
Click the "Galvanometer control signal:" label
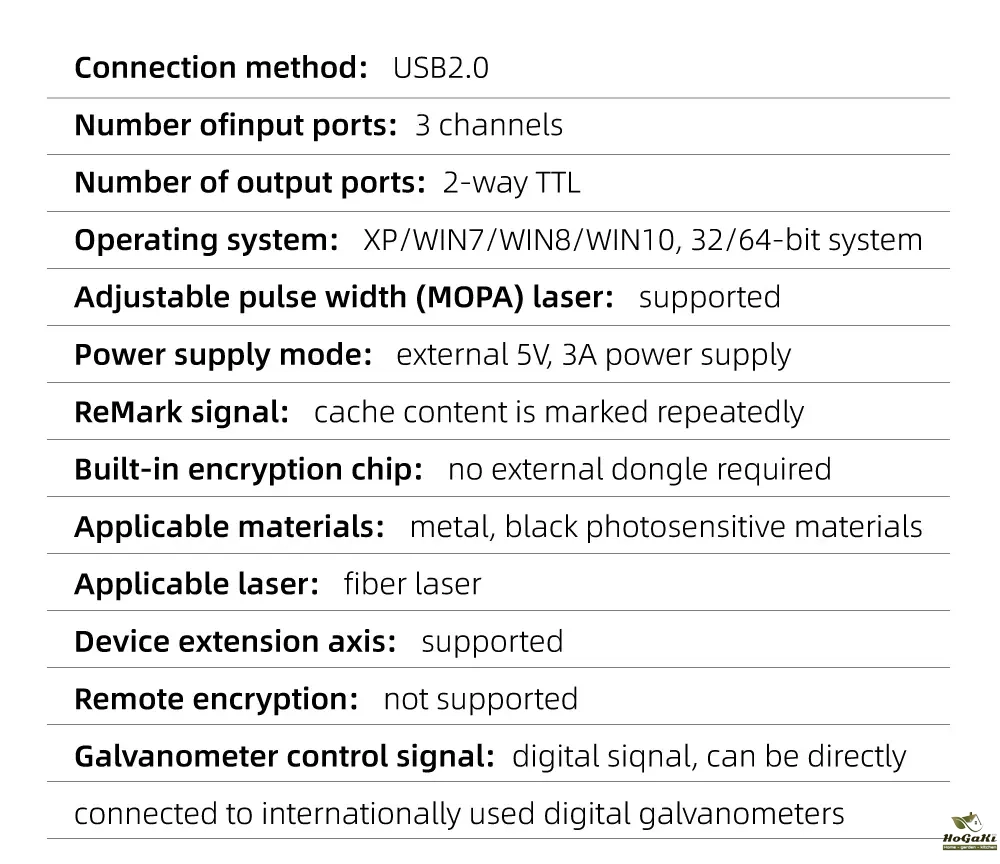(284, 756)
